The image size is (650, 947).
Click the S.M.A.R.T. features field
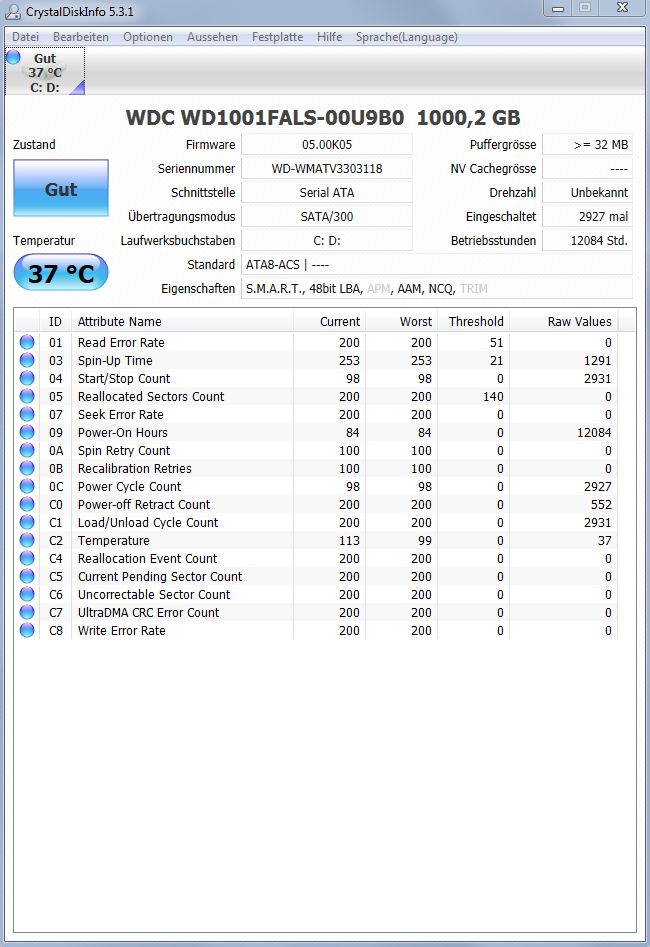coord(437,289)
